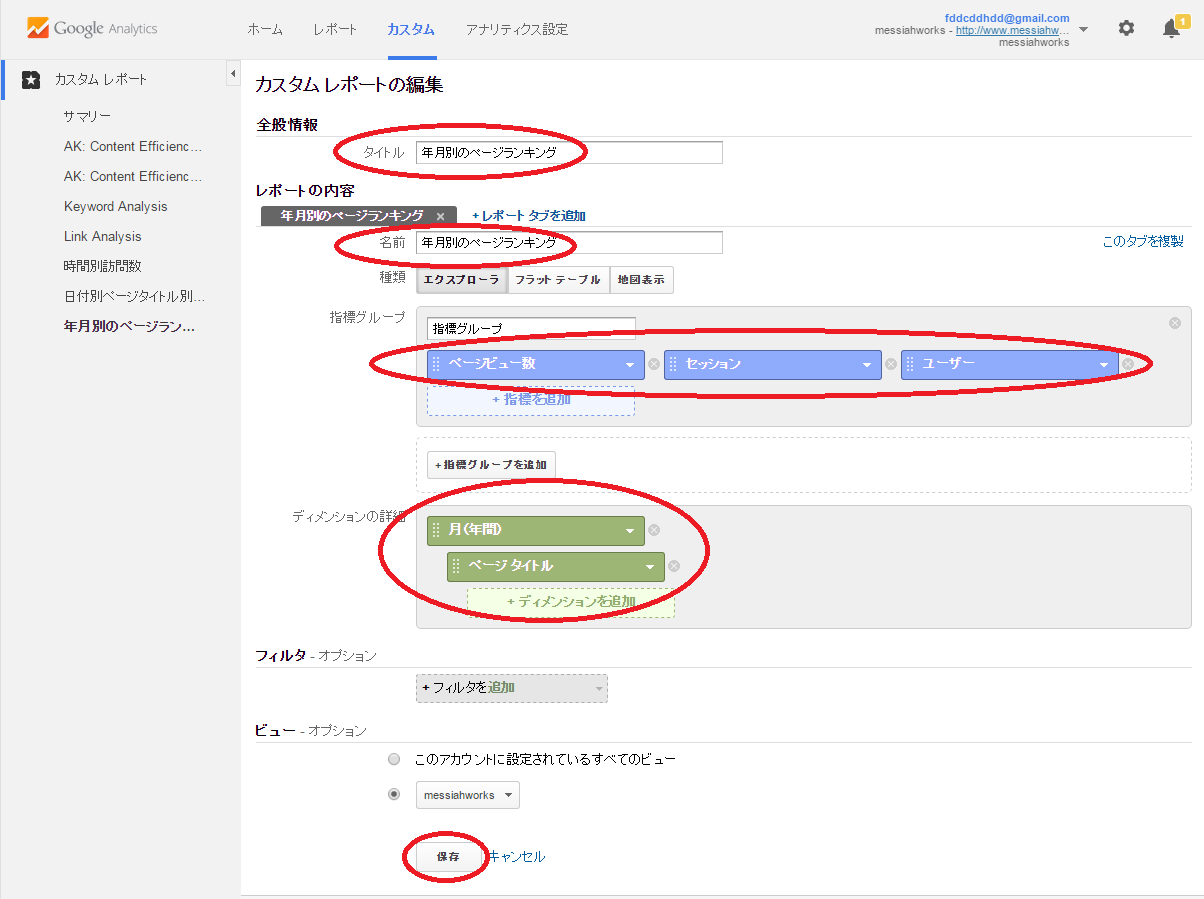The width and height of the screenshot is (1204, 899).
Task: Select the messiahworks view radio button
Action: click(394, 795)
